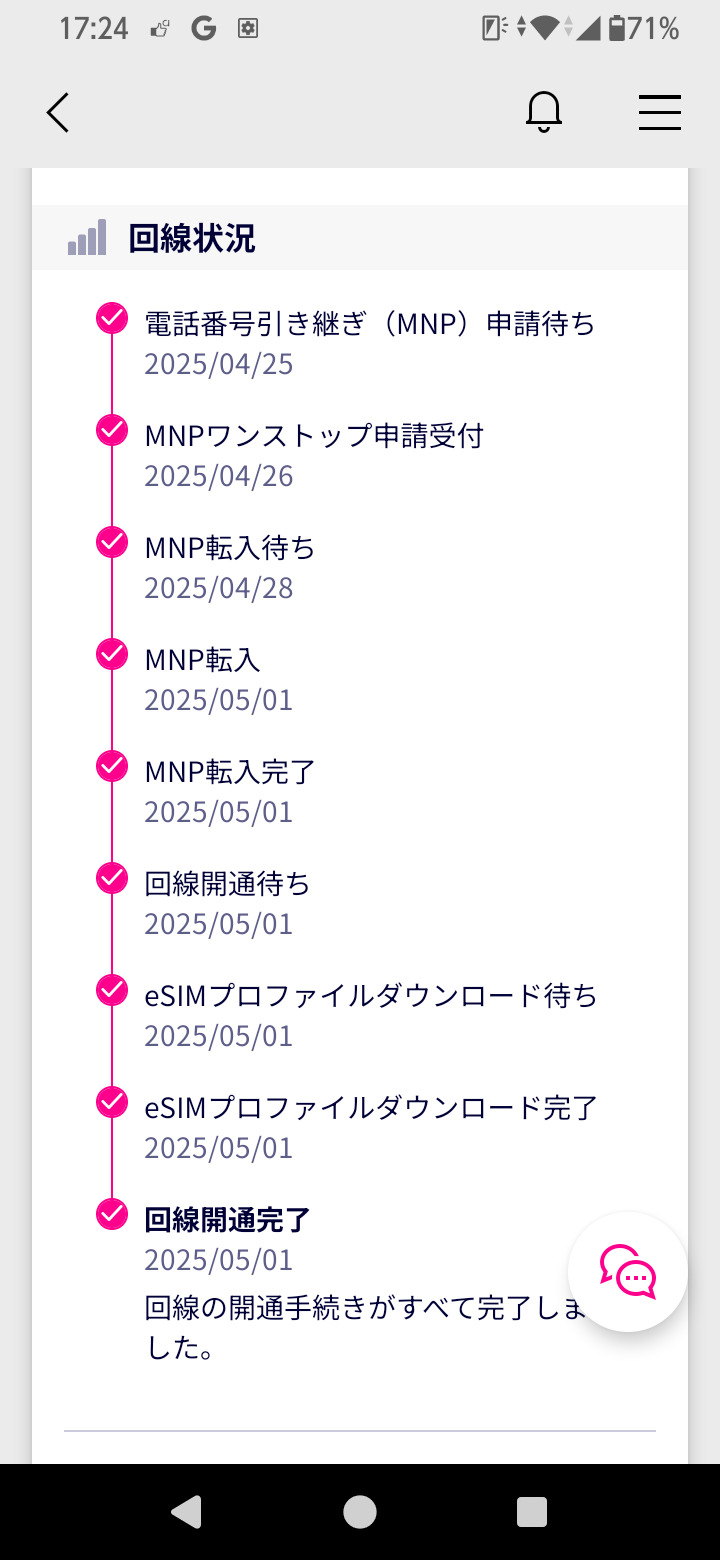Tap check mark beside MNPワンストップ申請受付

(x=112, y=431)
